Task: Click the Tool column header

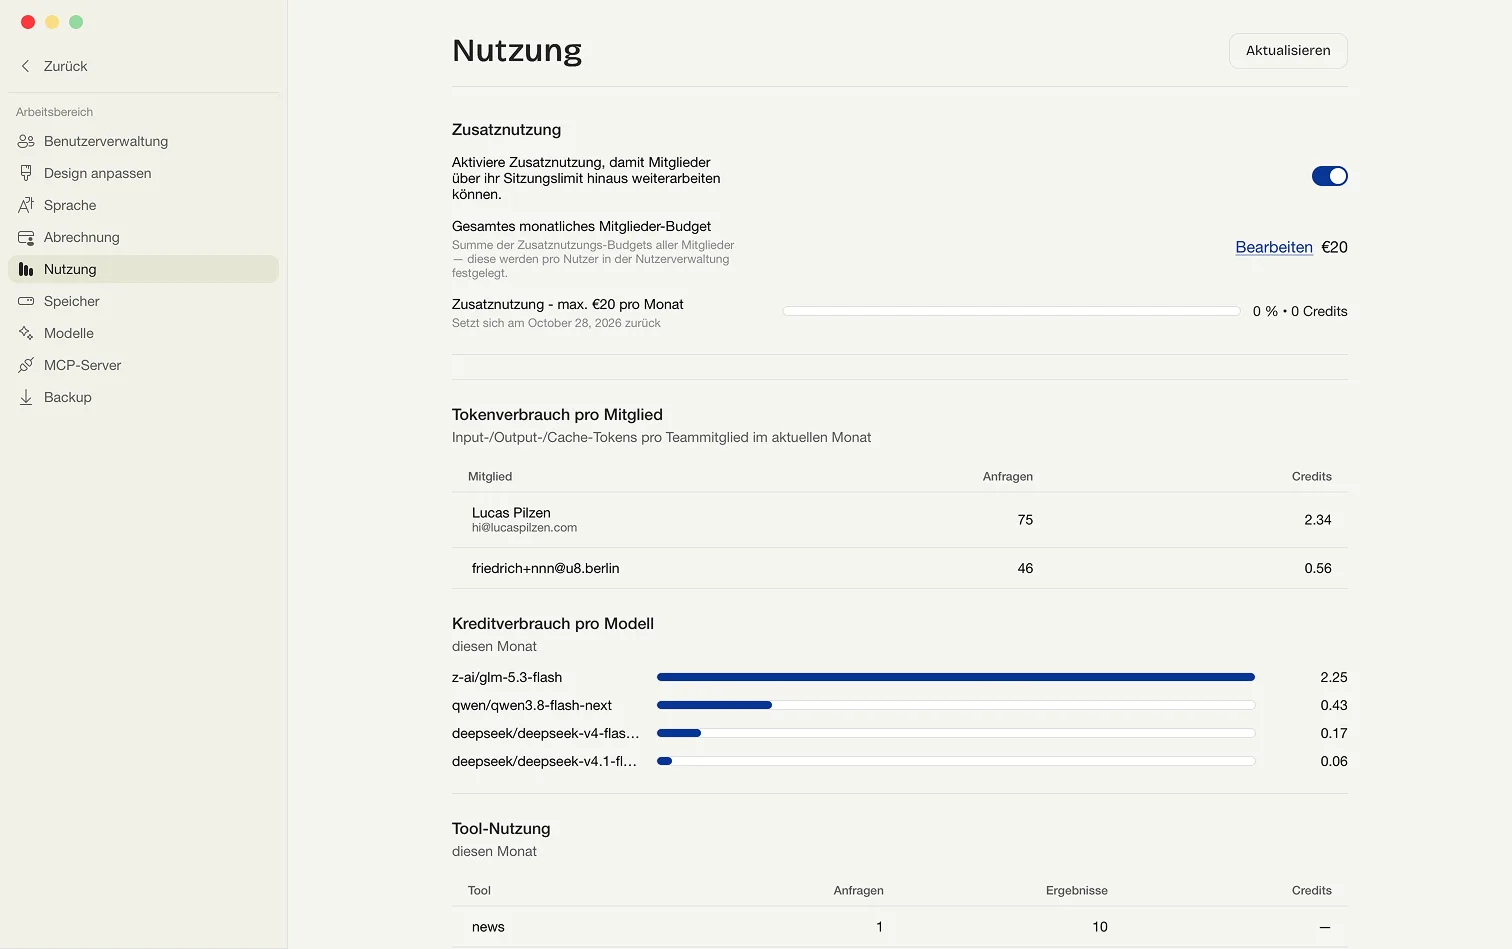Action: (479, 890)
